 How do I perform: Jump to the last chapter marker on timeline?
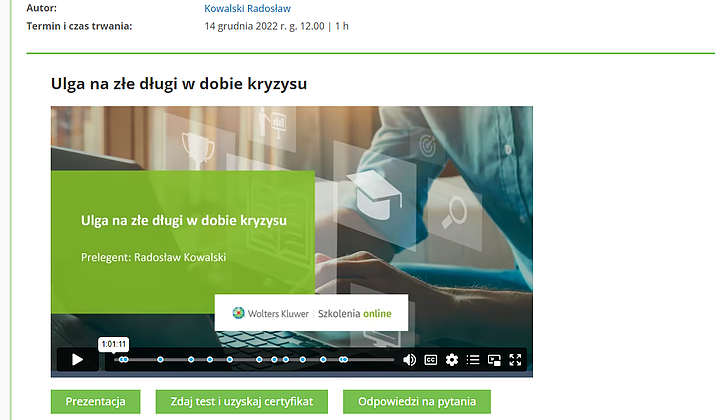pyautogui.click(x=345, y=359)
